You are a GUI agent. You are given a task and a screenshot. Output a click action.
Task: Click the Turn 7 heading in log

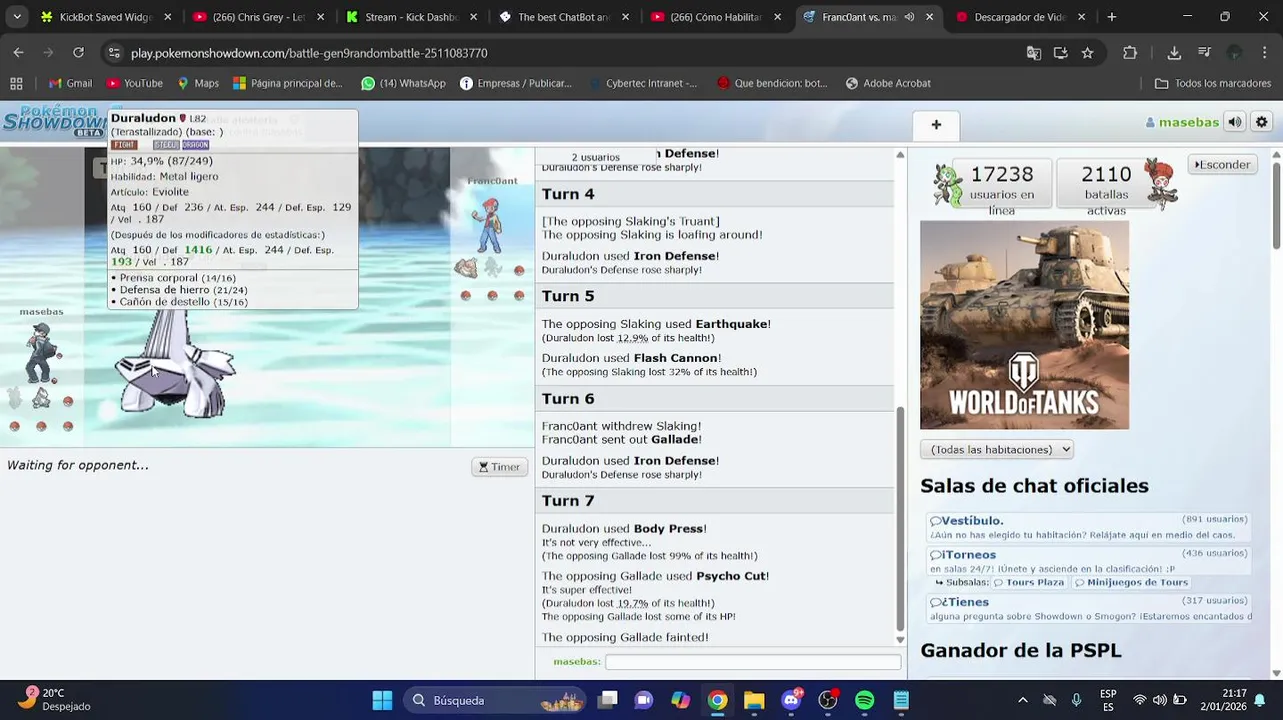[568, 501]
